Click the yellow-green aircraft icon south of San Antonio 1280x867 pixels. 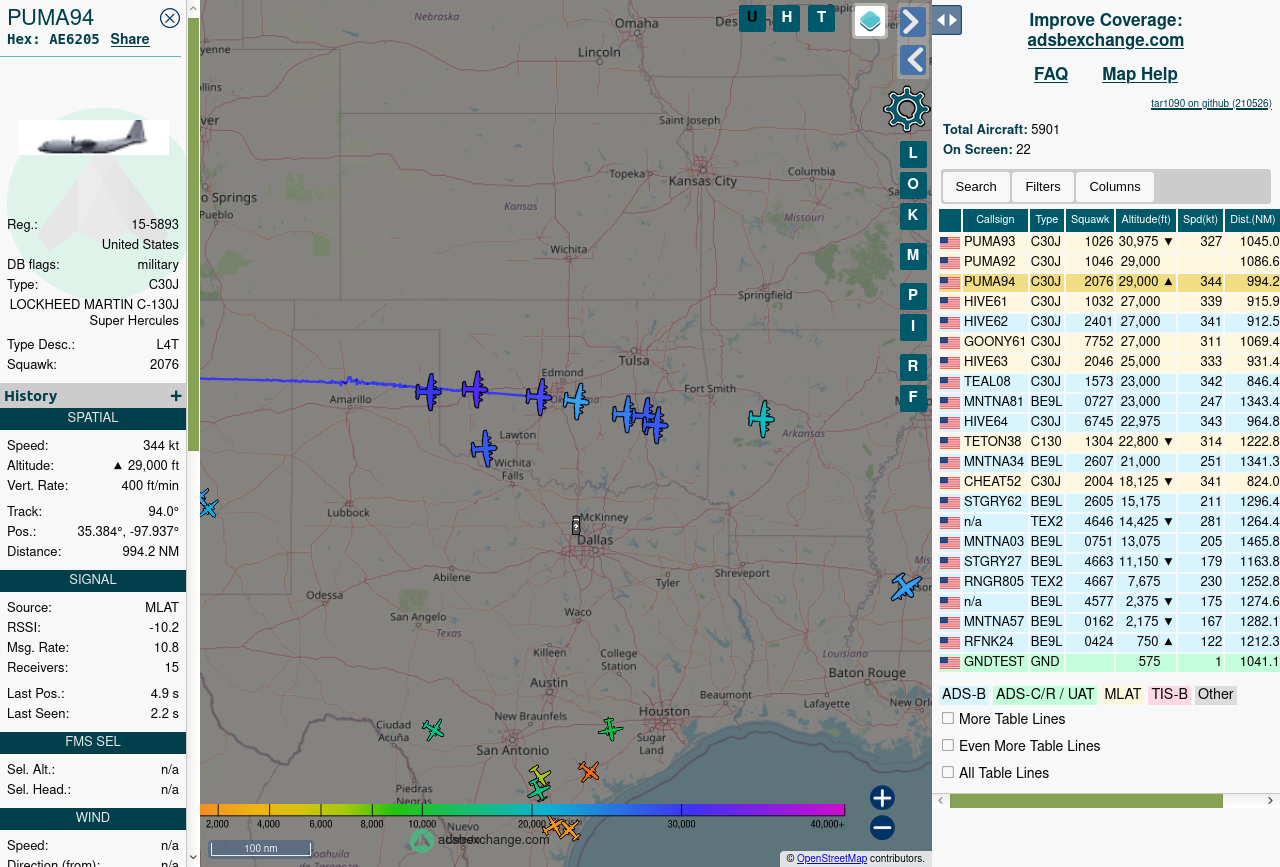pyautogui.click(x=540, y=775)
